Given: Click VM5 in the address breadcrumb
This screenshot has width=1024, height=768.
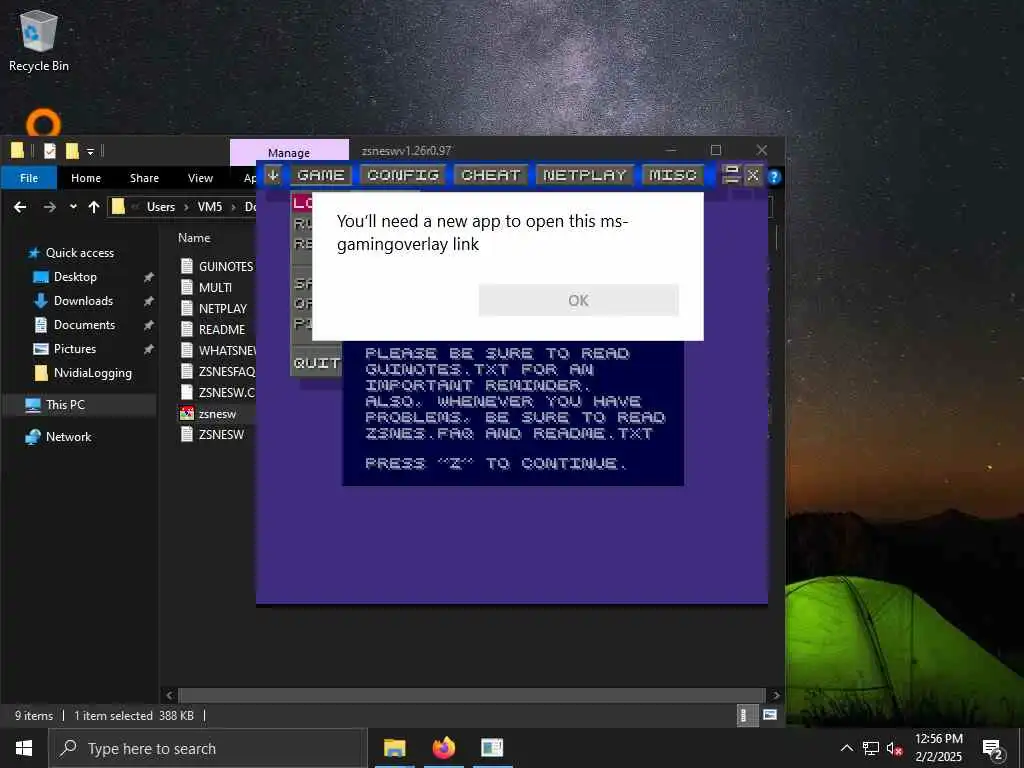Looking at the screenshot, I should [210, 207].
